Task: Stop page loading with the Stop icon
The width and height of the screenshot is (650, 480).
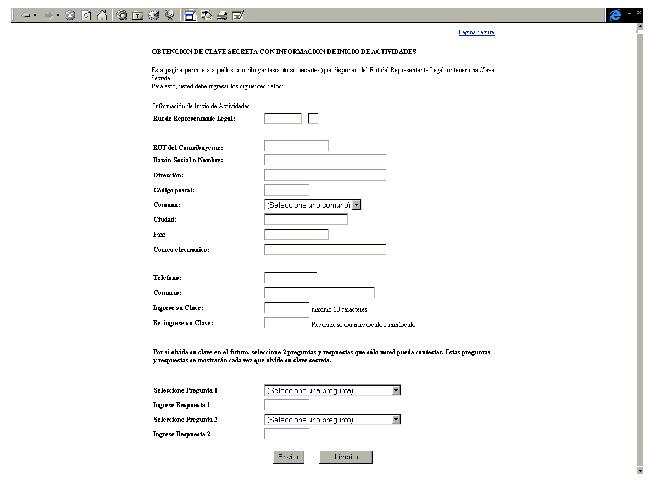Action: (70, 15)
